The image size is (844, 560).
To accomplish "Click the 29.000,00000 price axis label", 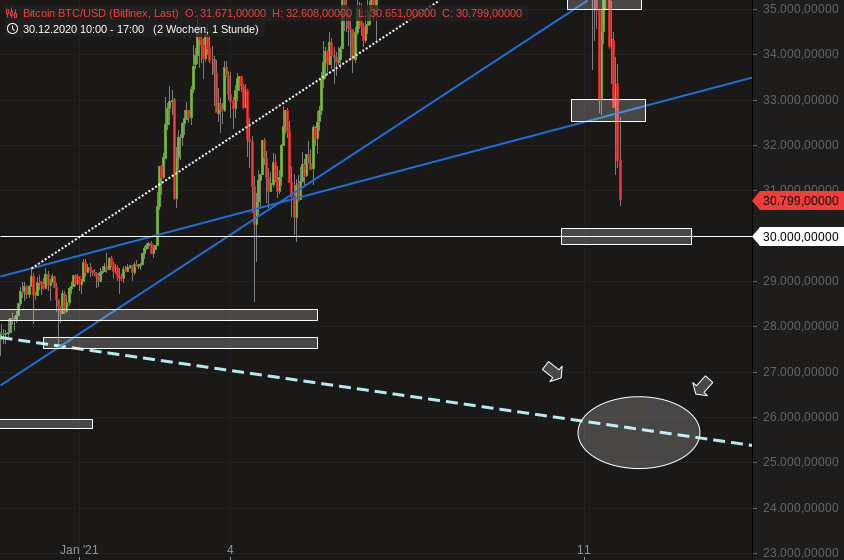I will tap(800, 281).
